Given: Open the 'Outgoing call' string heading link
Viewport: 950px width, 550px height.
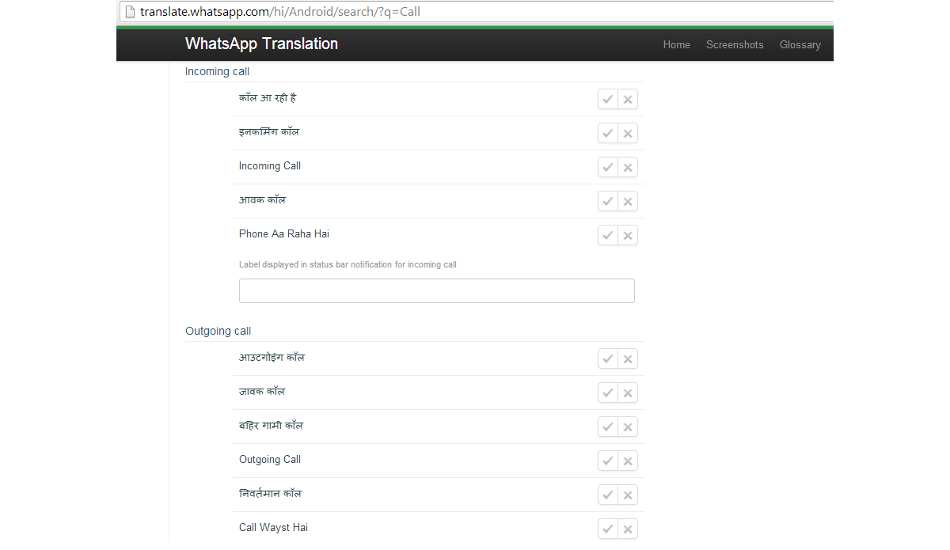Looking at the screenshot, I should [x=218, y=331].
